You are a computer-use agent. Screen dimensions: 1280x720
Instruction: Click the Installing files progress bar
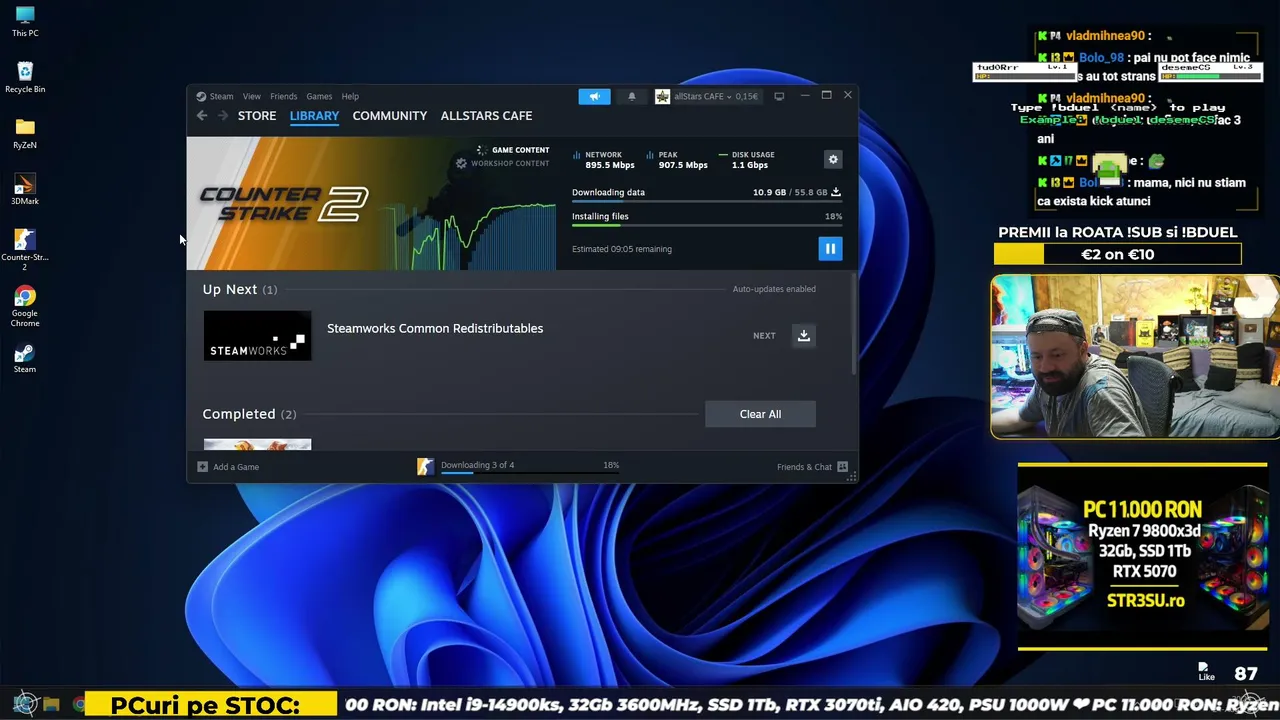click(x=706, y=225)
